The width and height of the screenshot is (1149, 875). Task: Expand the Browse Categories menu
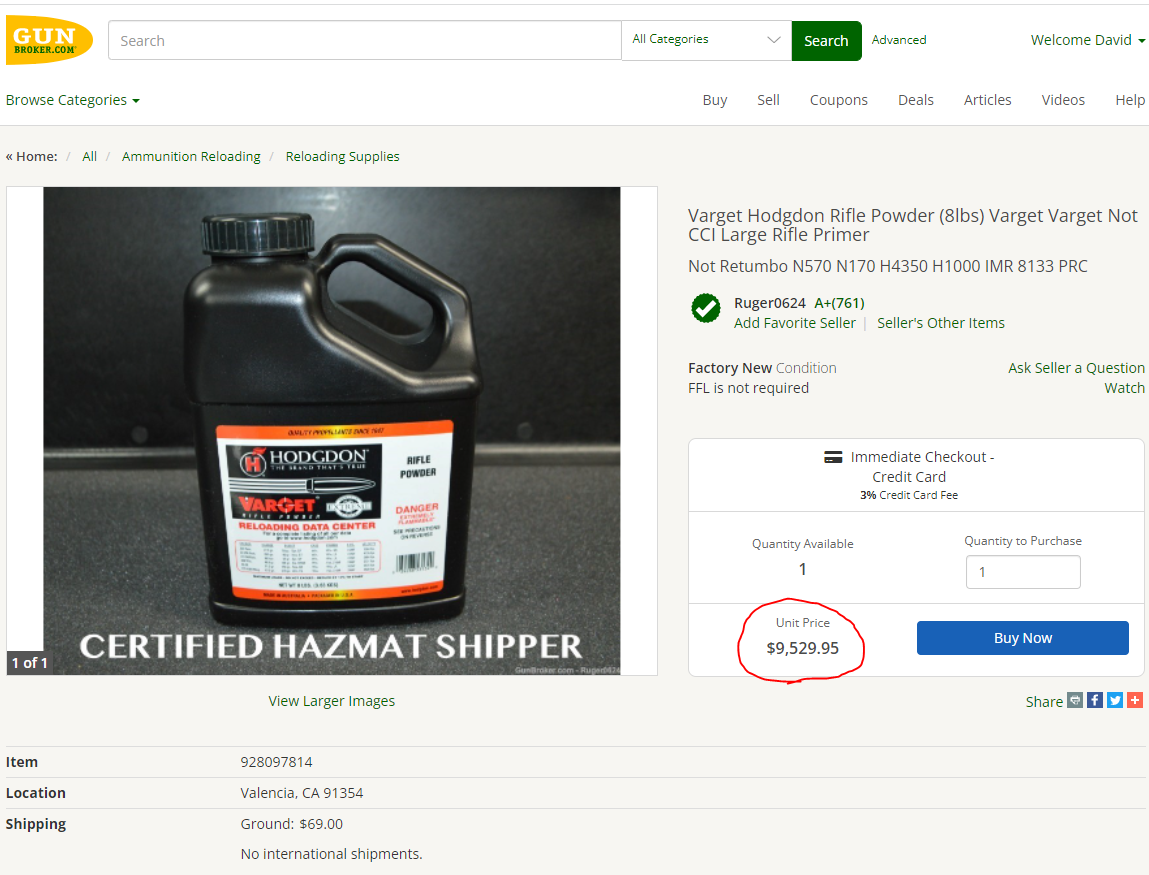(73, 100)
